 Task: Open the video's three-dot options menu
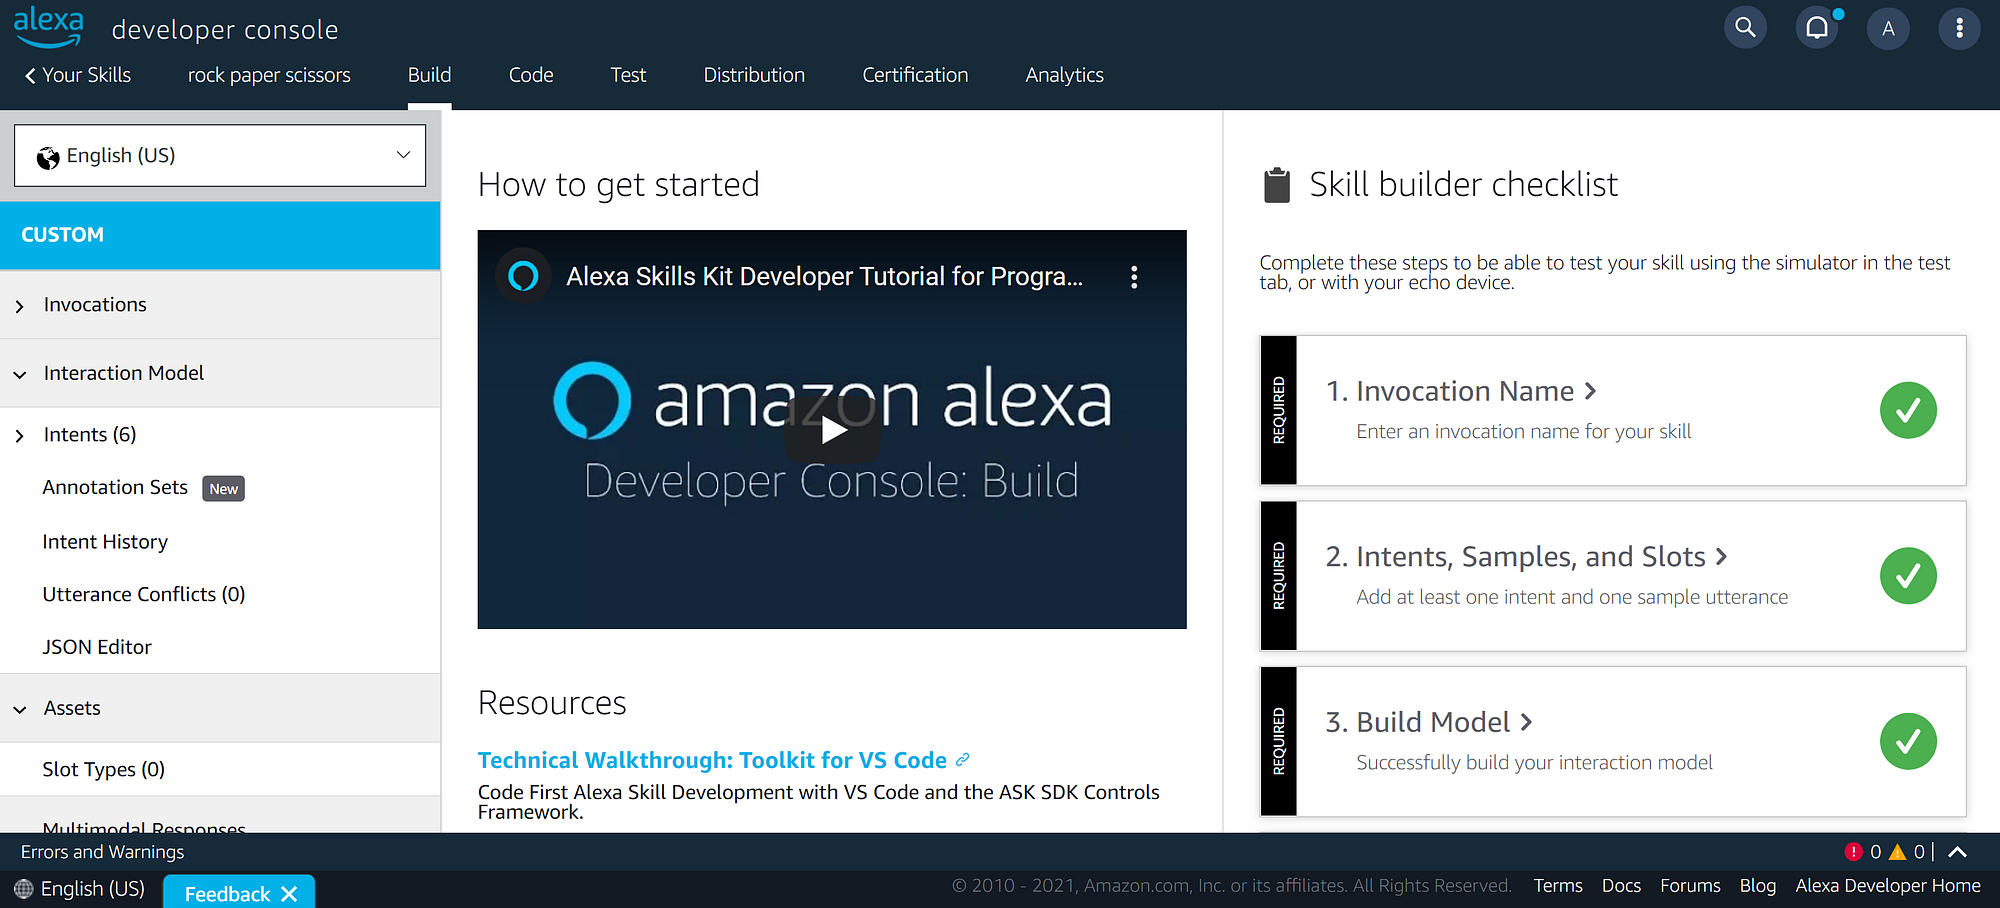click(1134, 277)
